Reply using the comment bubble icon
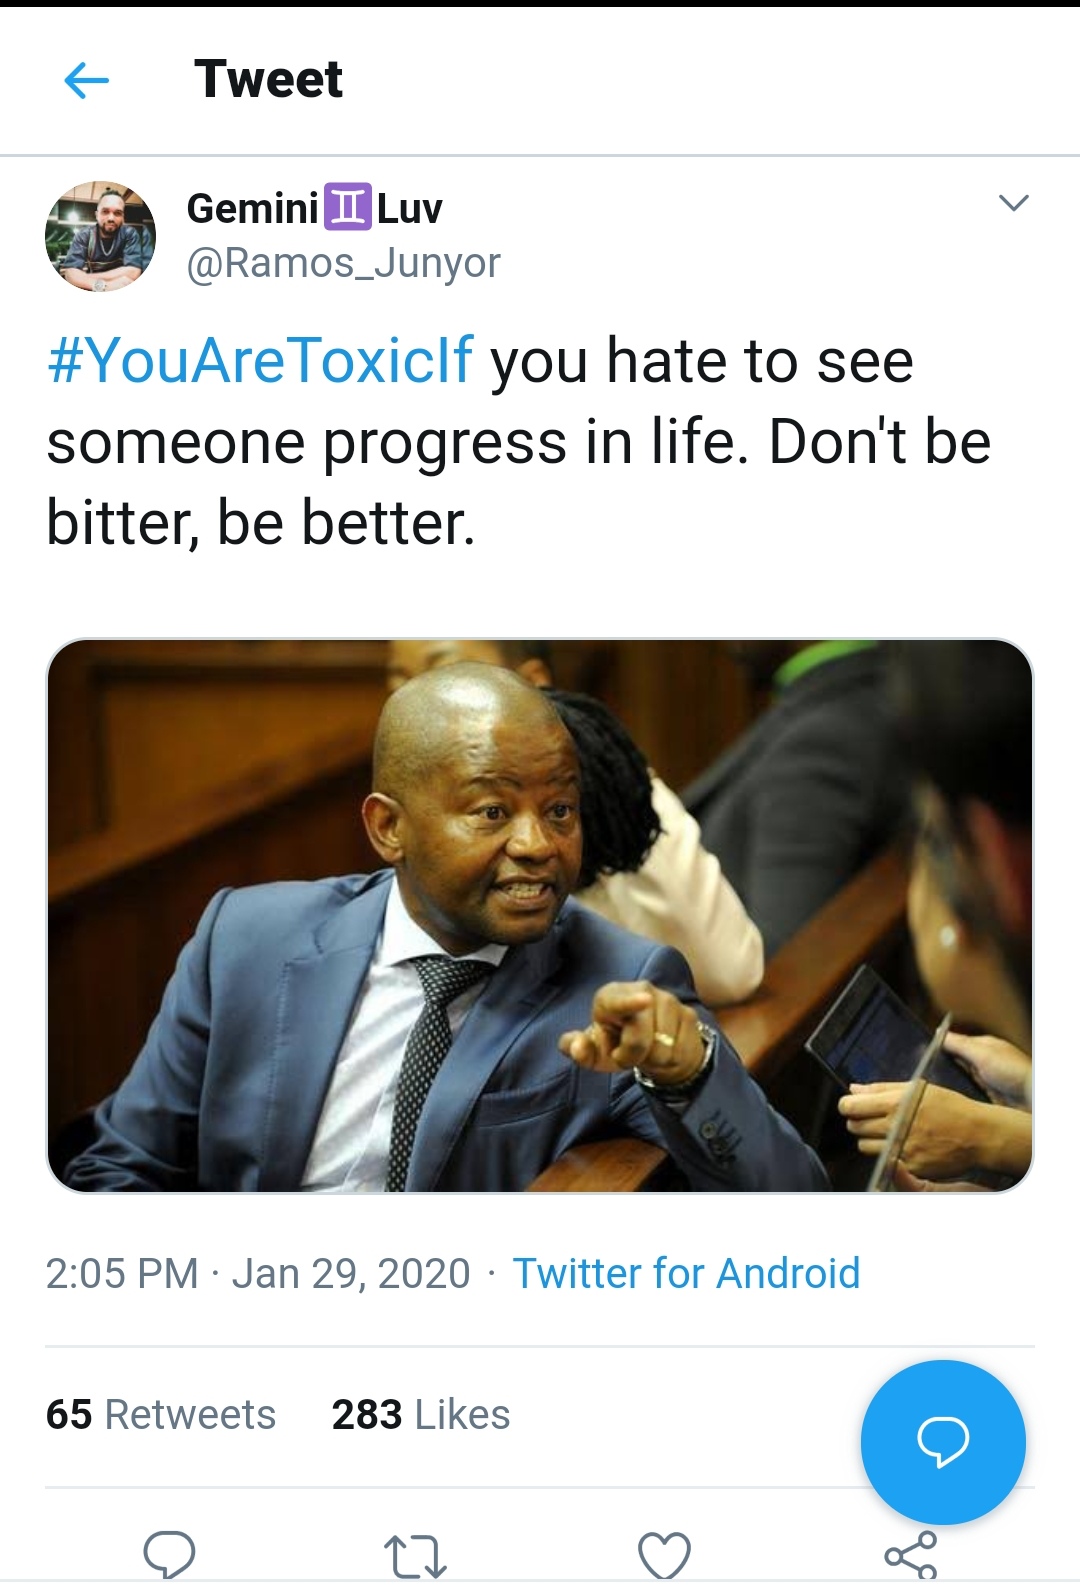 [x=169, y=1555]
